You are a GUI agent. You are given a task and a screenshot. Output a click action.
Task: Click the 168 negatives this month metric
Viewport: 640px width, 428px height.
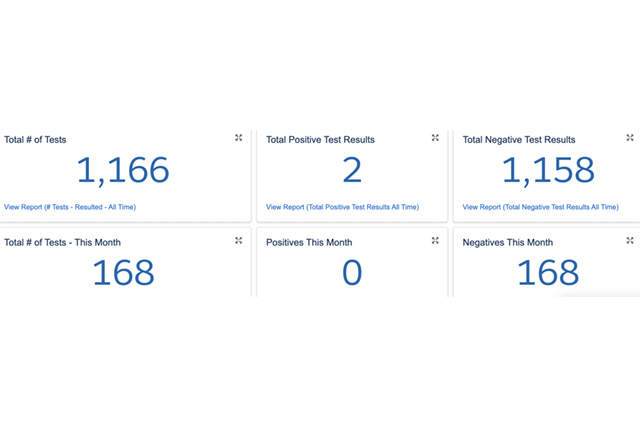pos(548,272)
